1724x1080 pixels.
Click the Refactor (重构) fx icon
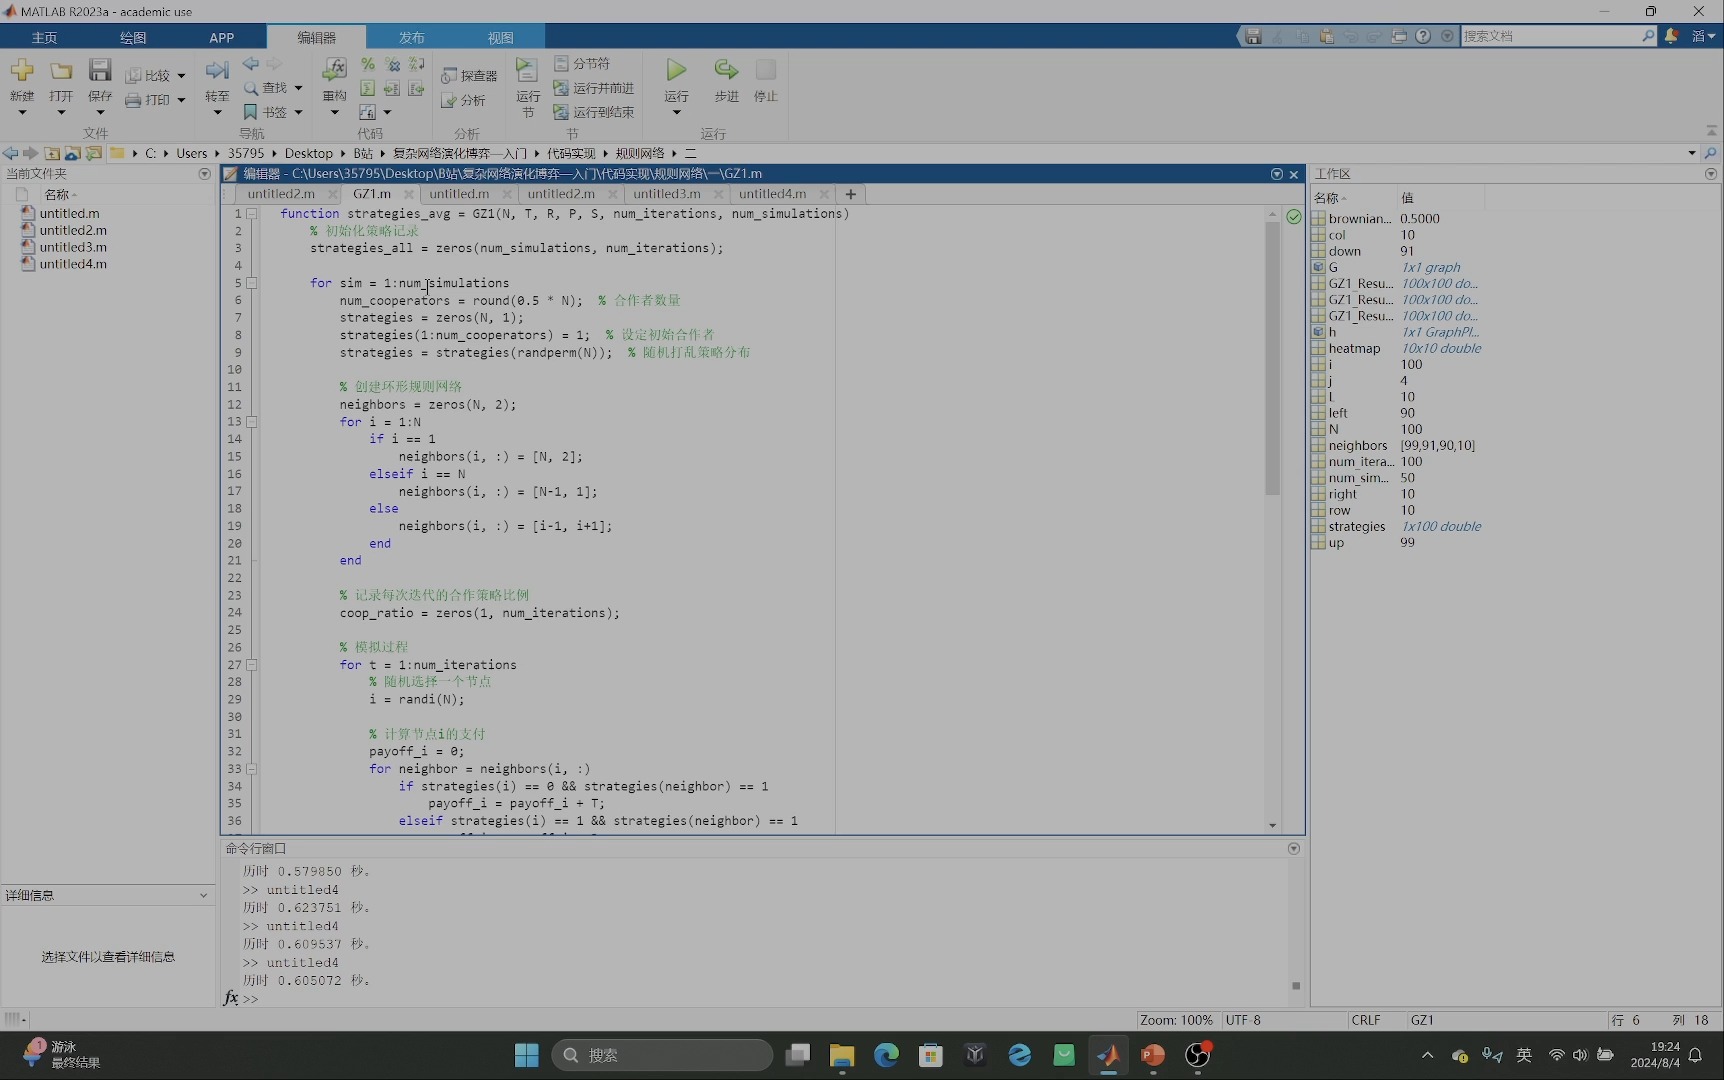[x=334, y=71]
